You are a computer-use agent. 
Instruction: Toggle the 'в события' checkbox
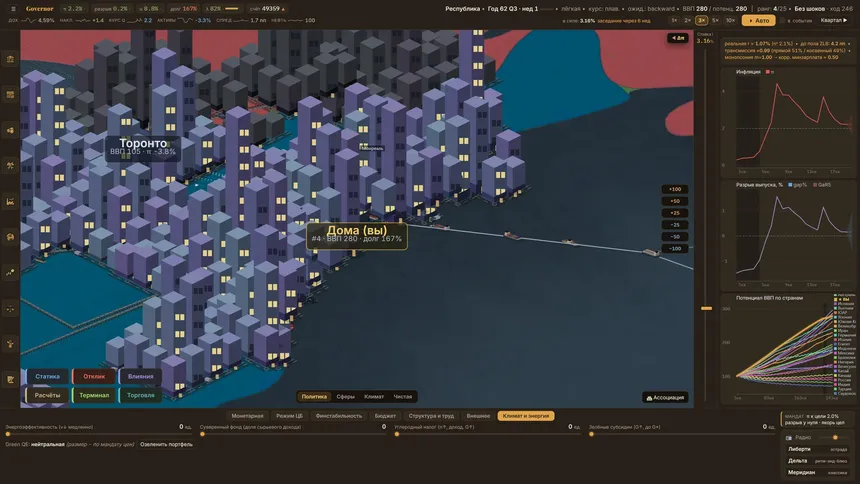click(783, 20)
